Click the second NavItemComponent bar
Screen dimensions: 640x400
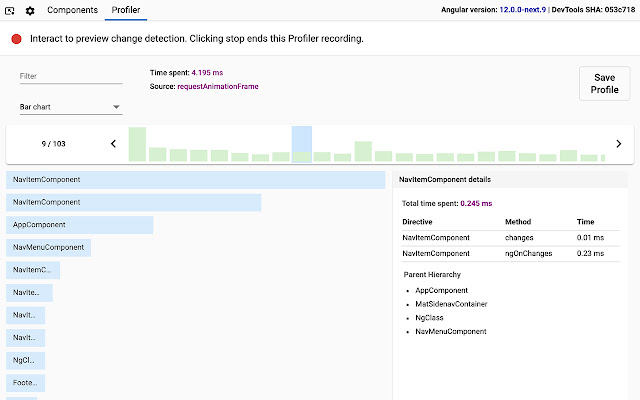133,202
